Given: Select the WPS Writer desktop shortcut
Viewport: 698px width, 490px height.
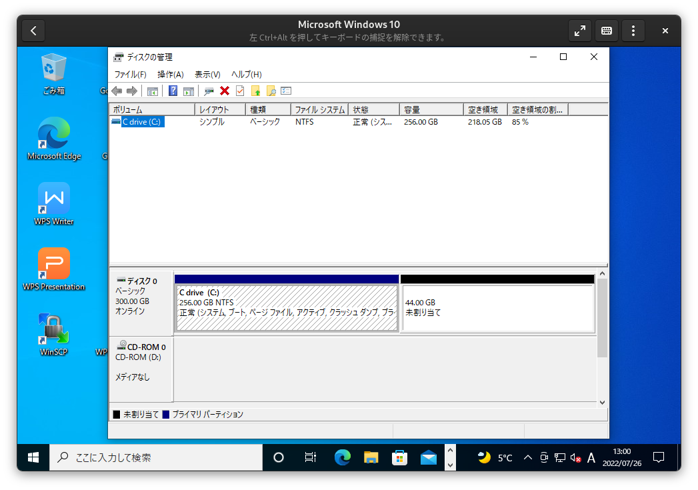Looking at the screenshot, I should 54,204.
